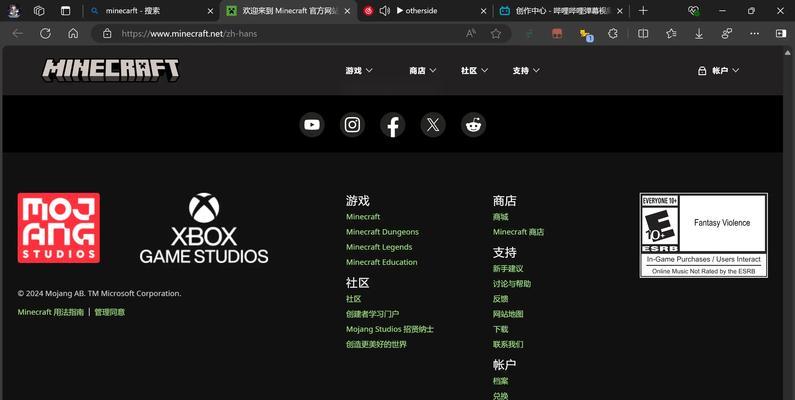
Task: Click the vertical scrollbar up arrow
Action: (788, 52)
